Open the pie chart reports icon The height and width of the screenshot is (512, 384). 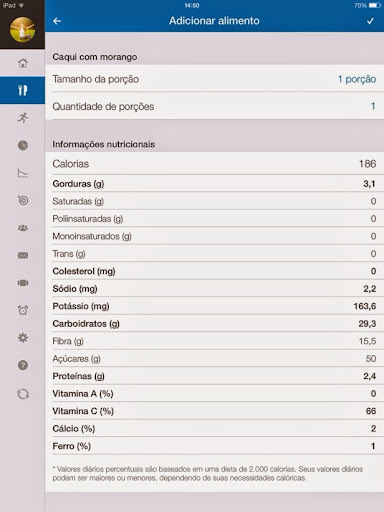click(23, 145)
